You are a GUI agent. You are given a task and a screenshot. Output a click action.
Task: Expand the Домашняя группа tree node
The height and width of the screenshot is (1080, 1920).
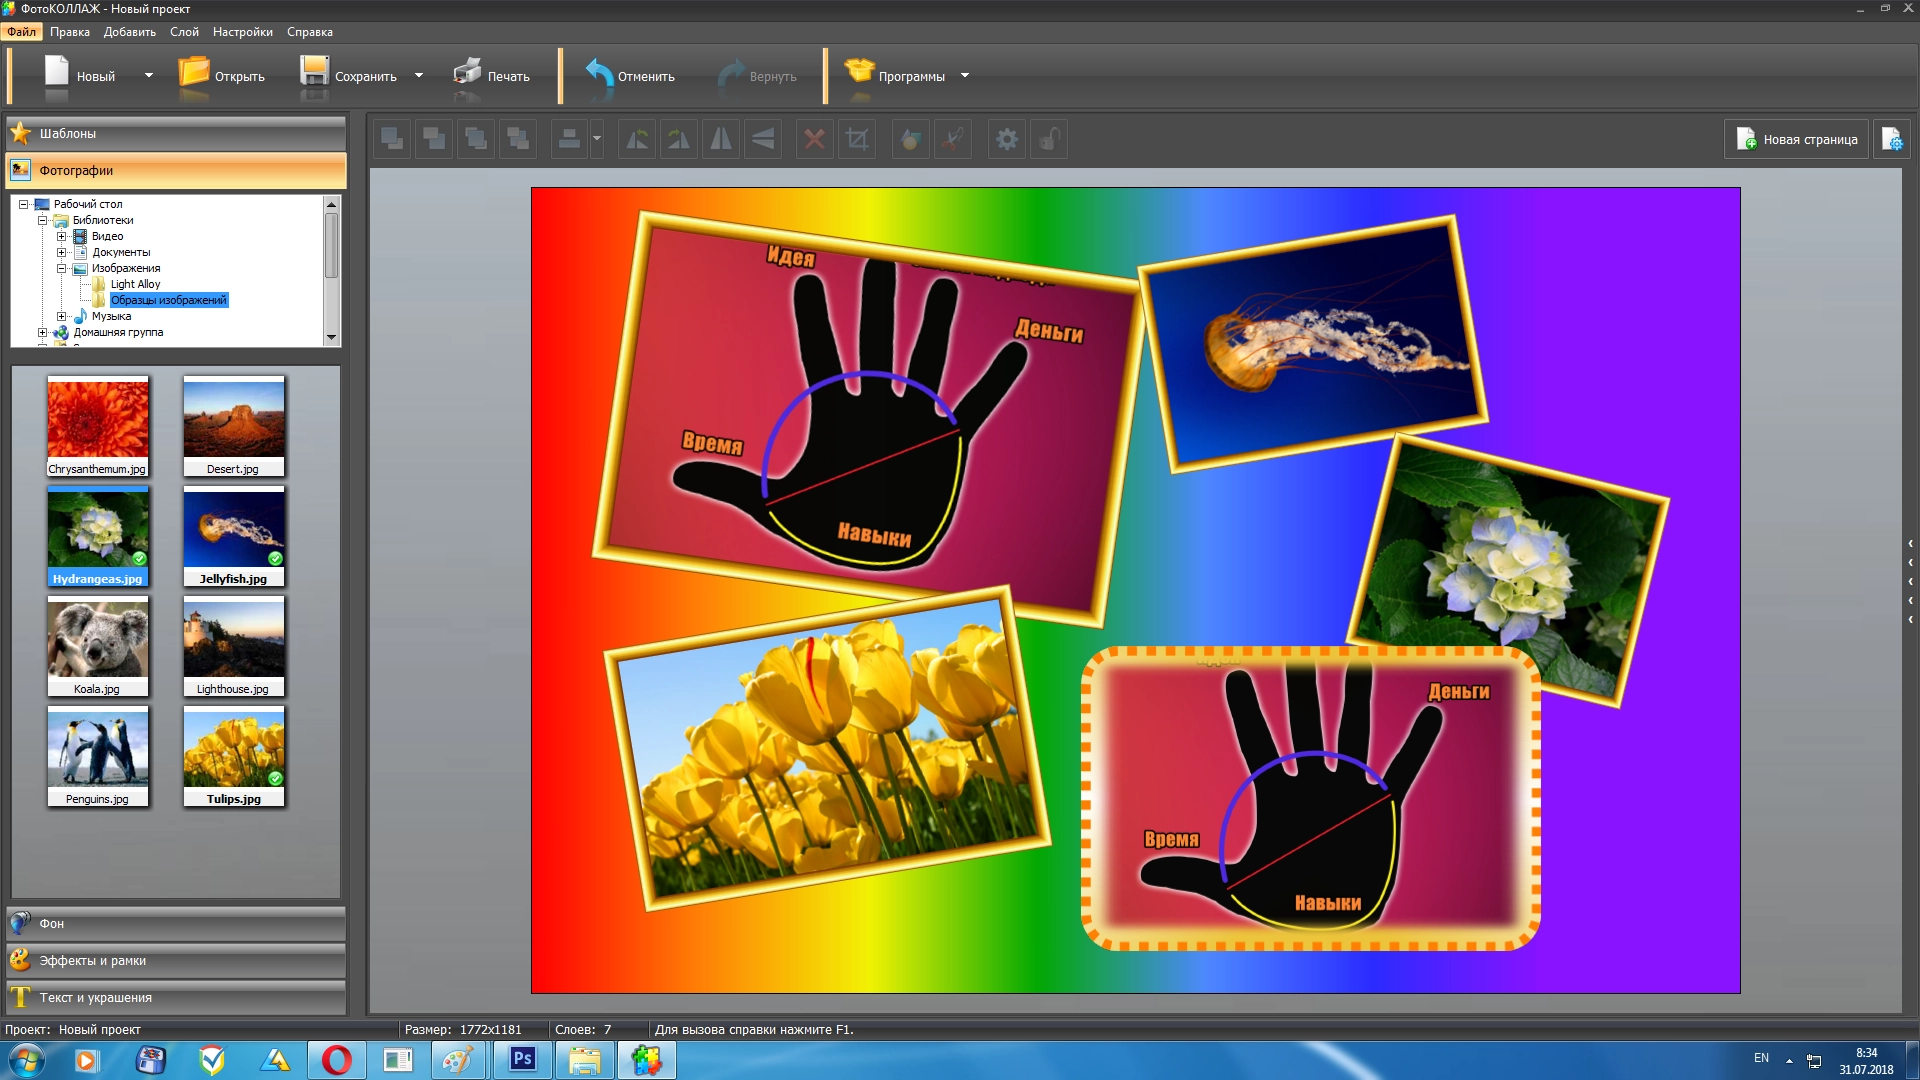[x=42, y=332]
